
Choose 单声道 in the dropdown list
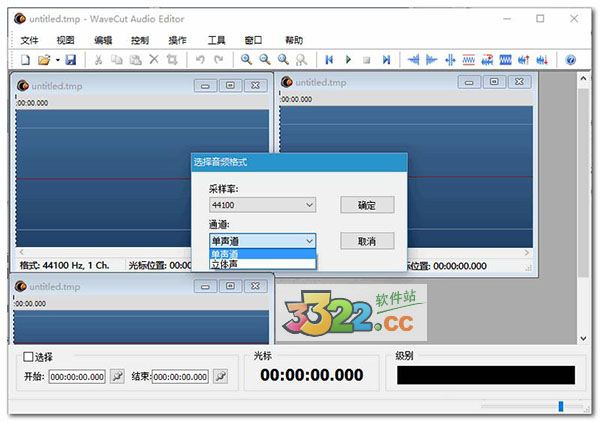pyautogui.click(x=262, y=254)
